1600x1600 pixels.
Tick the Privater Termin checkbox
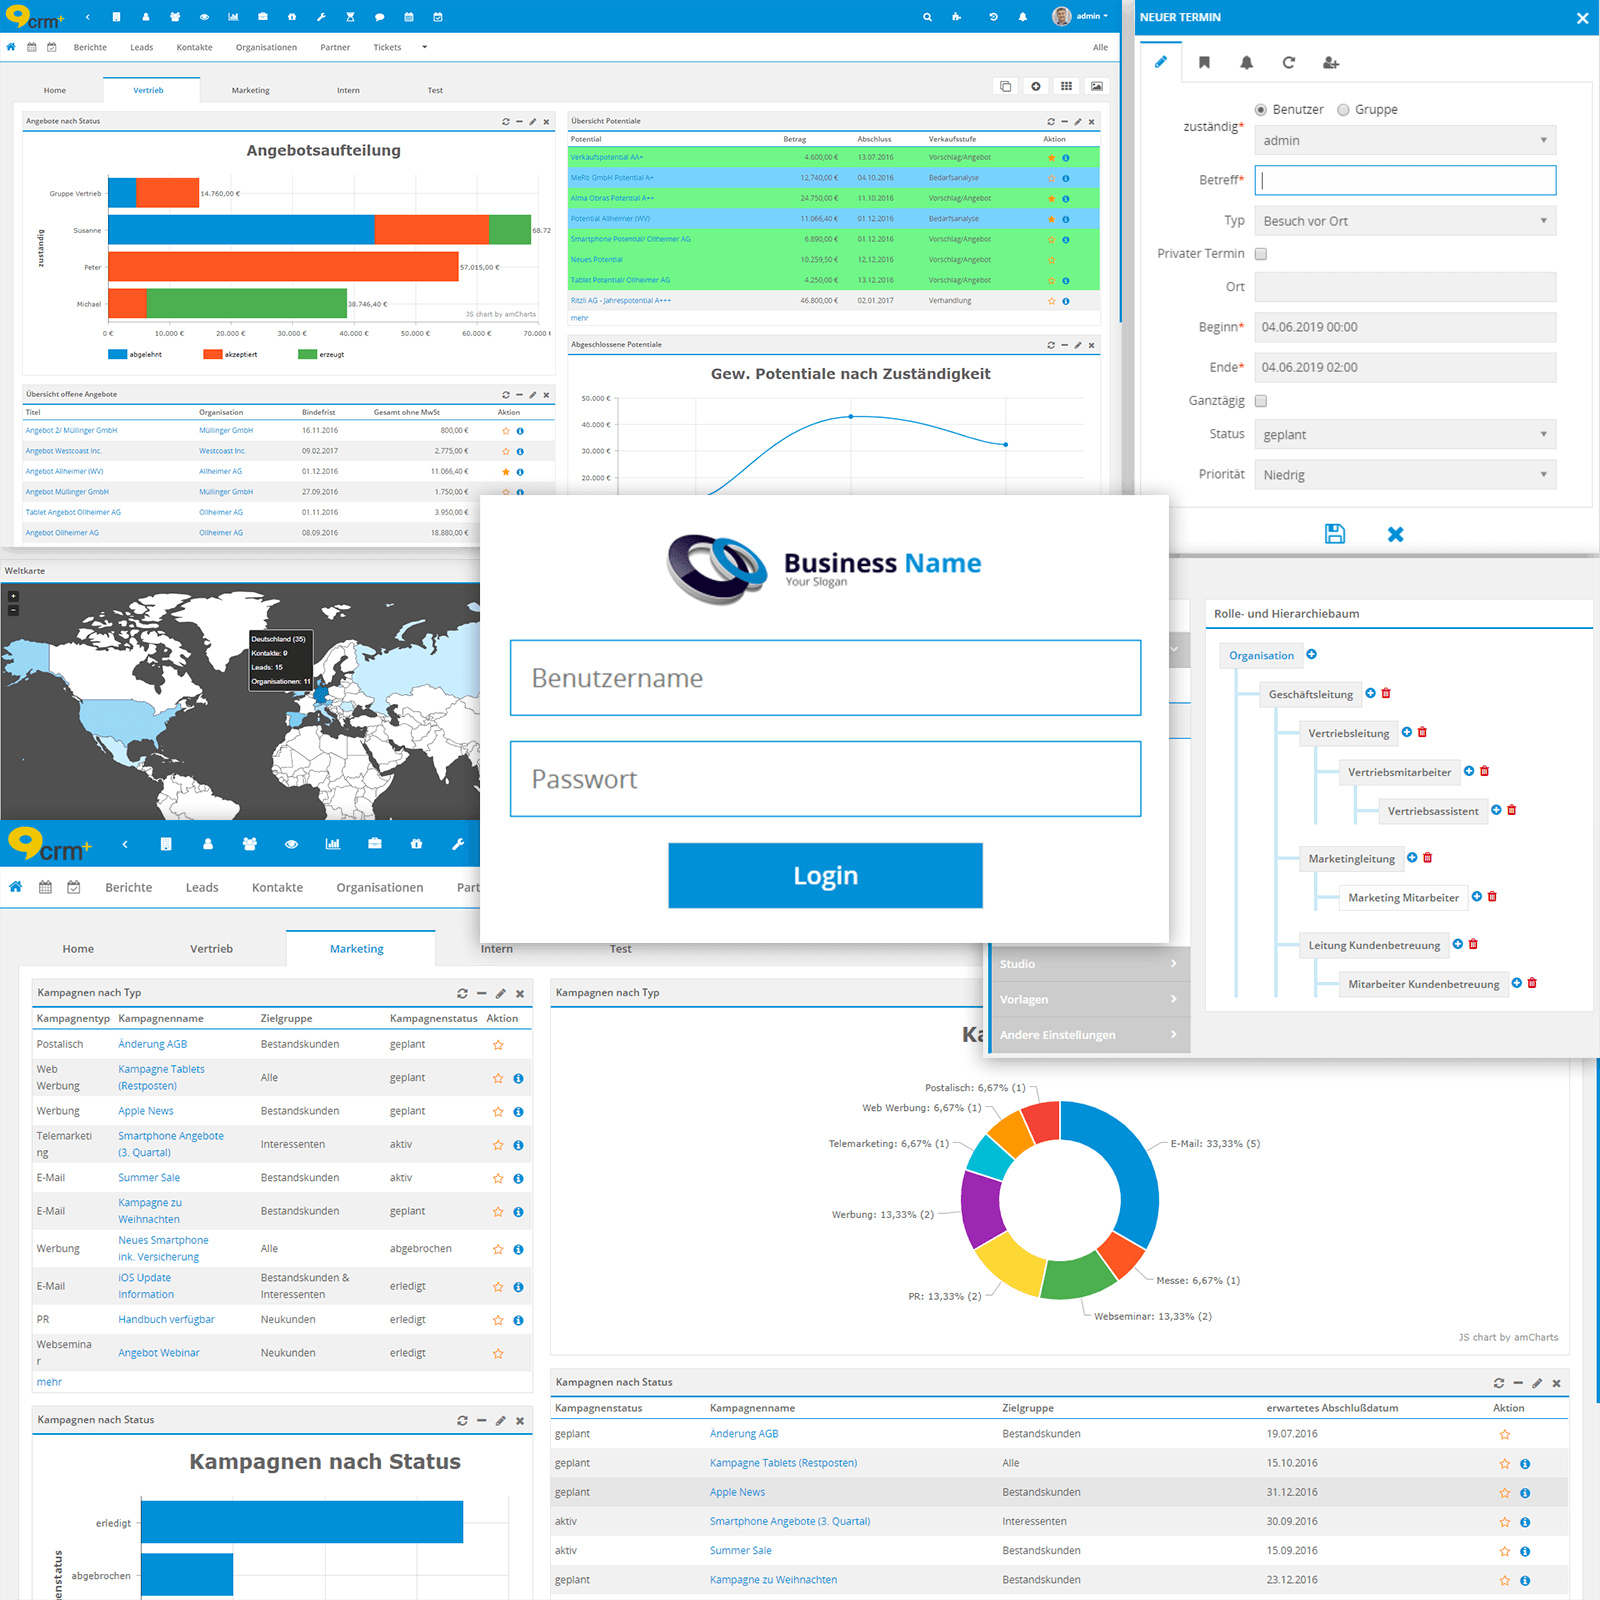coord(1261,254)
